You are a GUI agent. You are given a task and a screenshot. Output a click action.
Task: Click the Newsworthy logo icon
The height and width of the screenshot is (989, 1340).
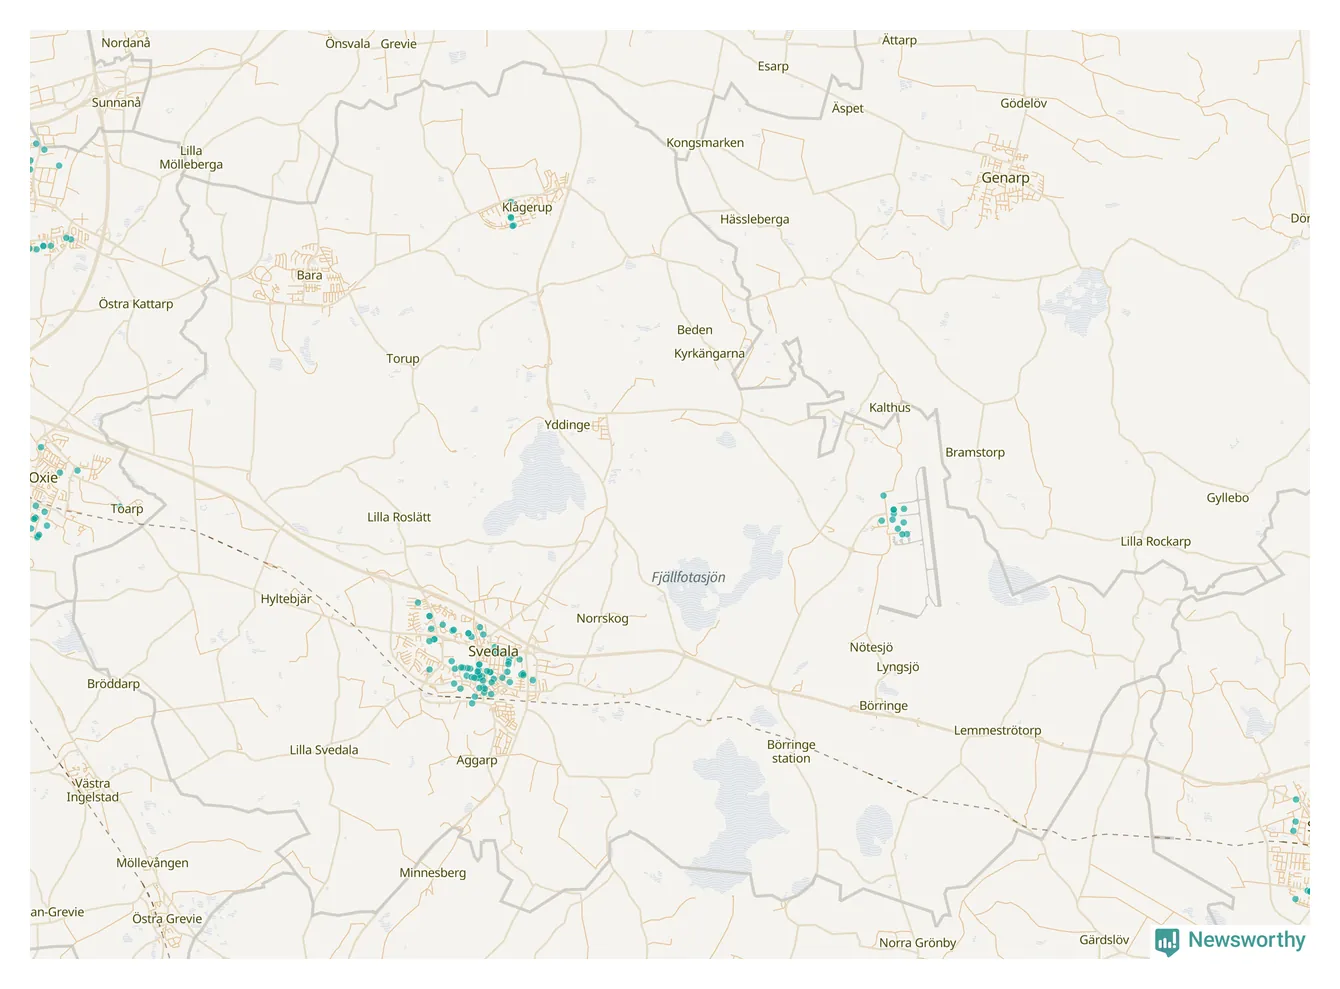tap(1167, 941)
